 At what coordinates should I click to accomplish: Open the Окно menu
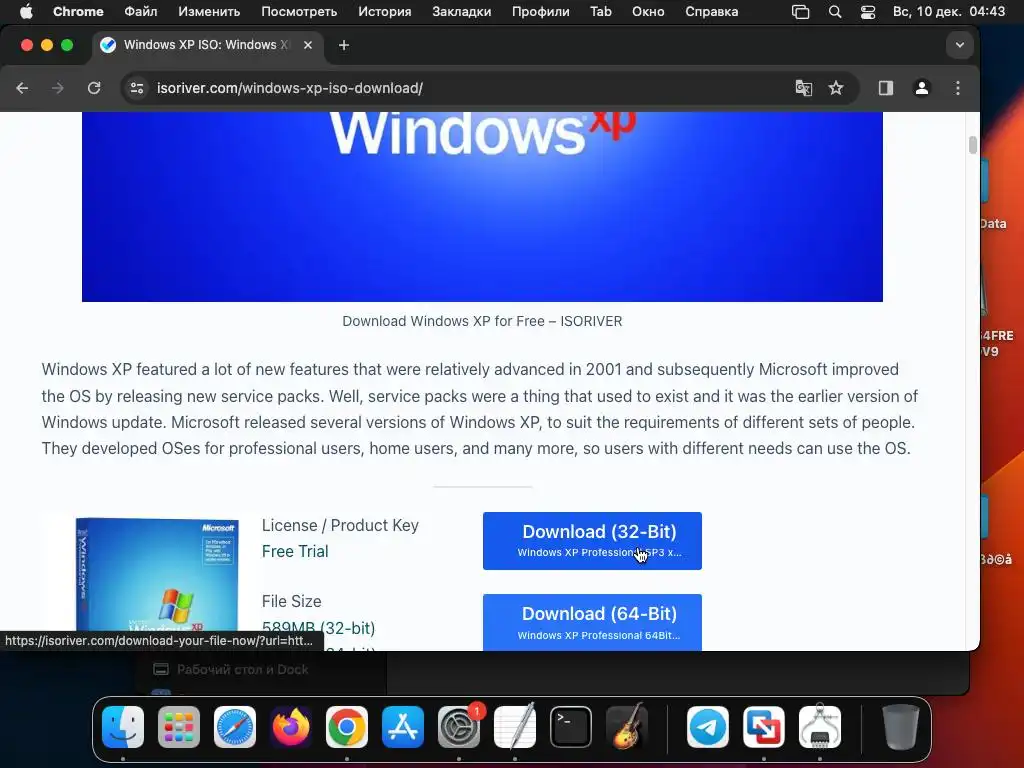pos(648,12)
